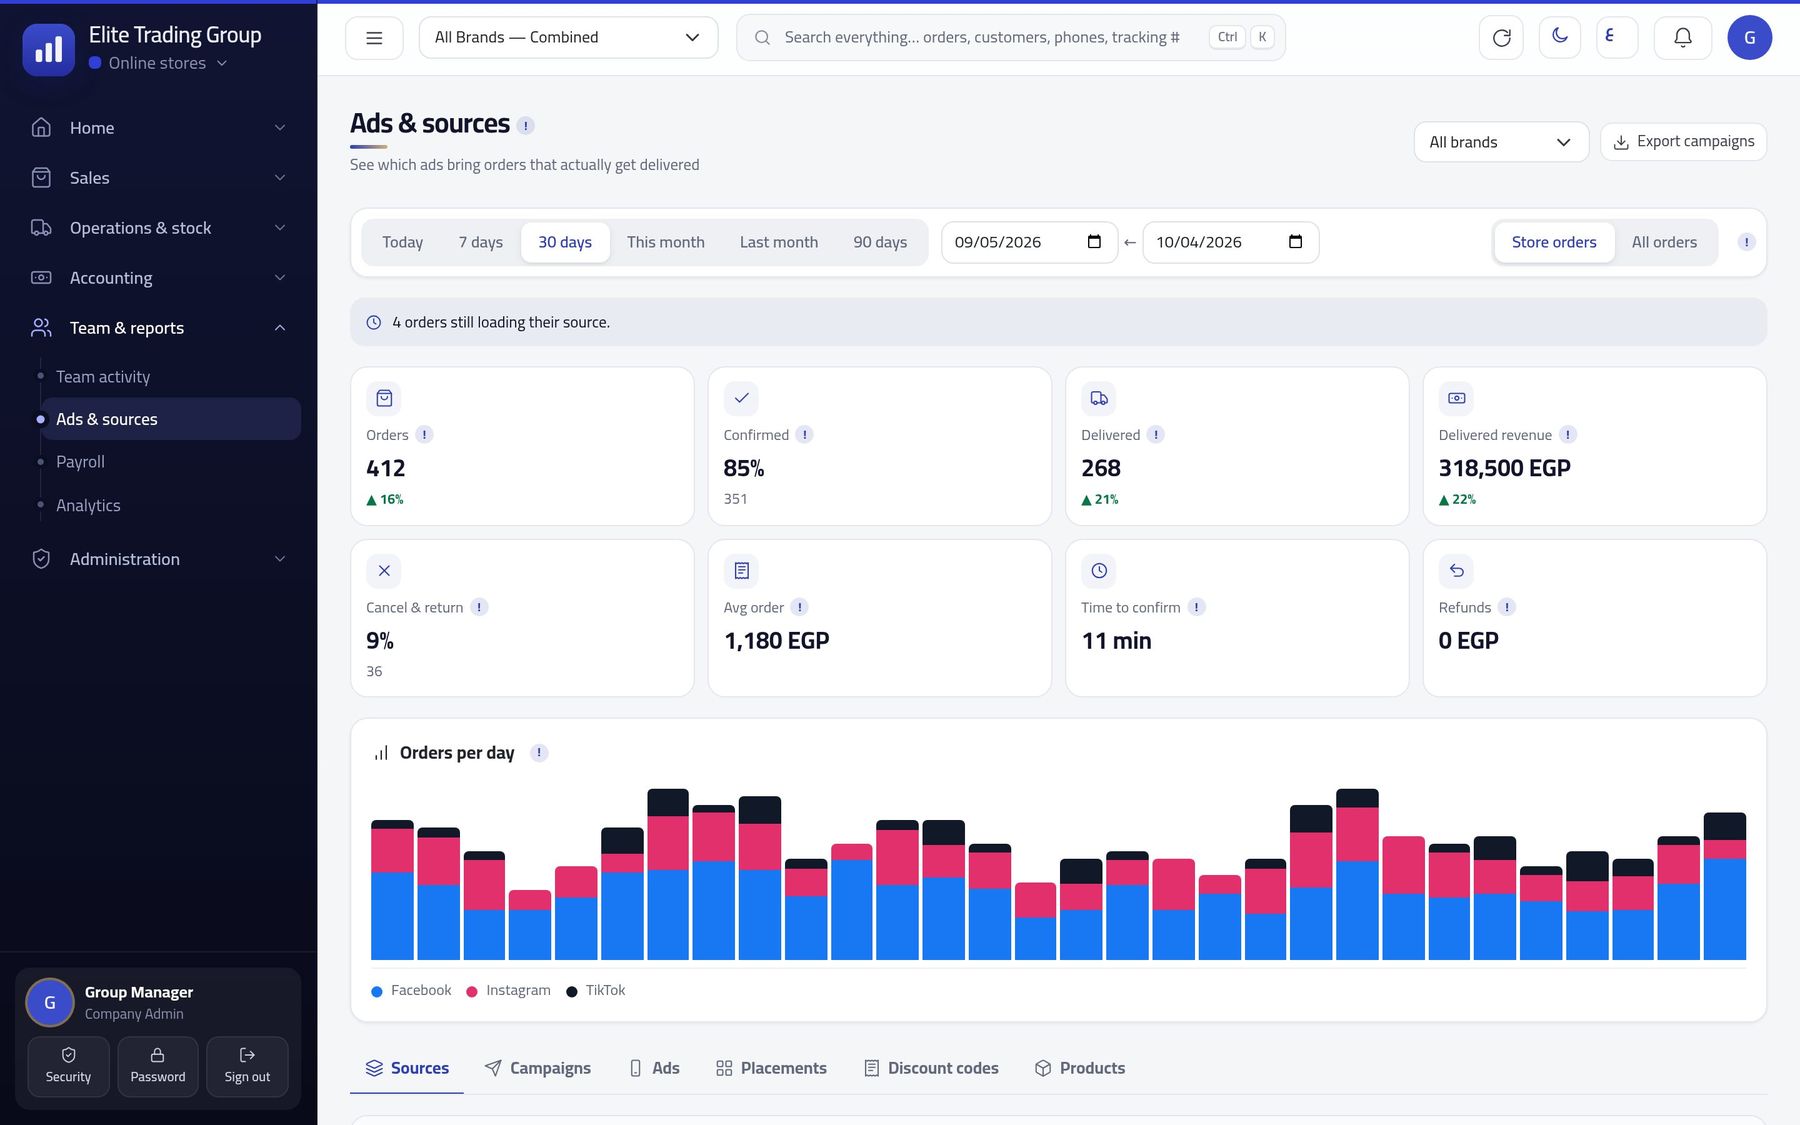
Task: Switch to All orders view
Action: pos(1664,242)
